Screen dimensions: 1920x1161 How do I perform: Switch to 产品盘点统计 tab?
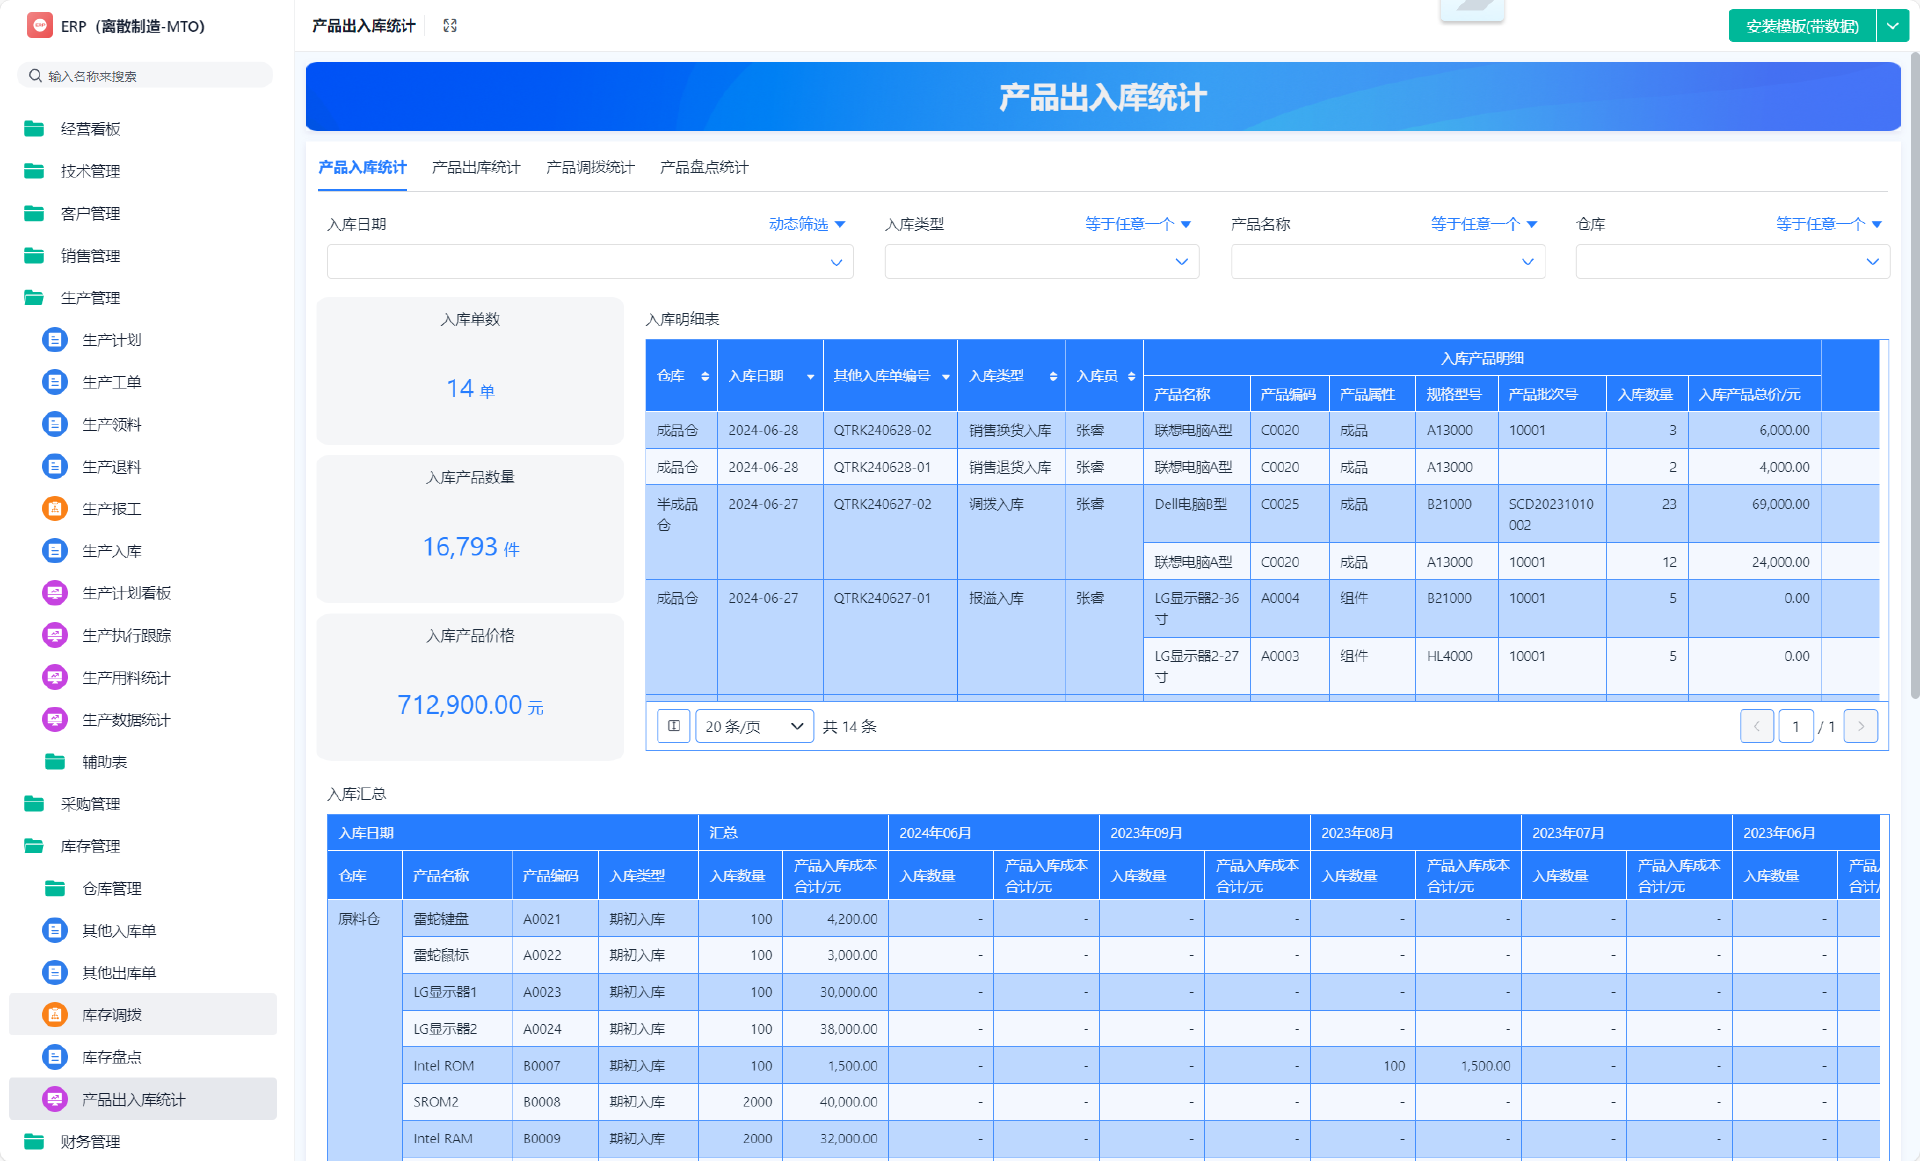pos(704,167)
